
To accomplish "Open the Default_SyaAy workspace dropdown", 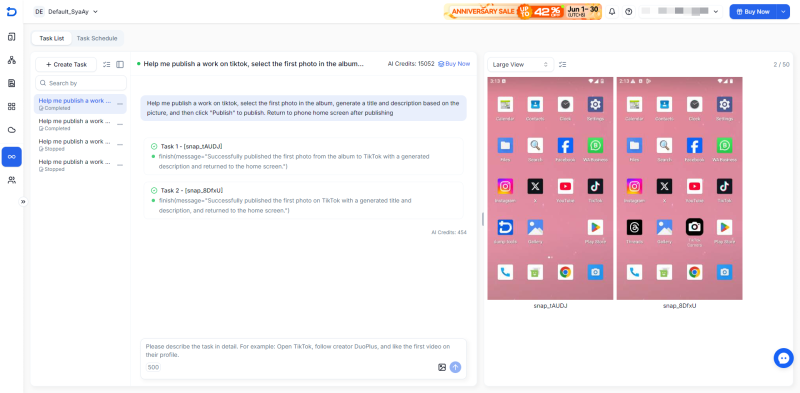I will 66,12.
